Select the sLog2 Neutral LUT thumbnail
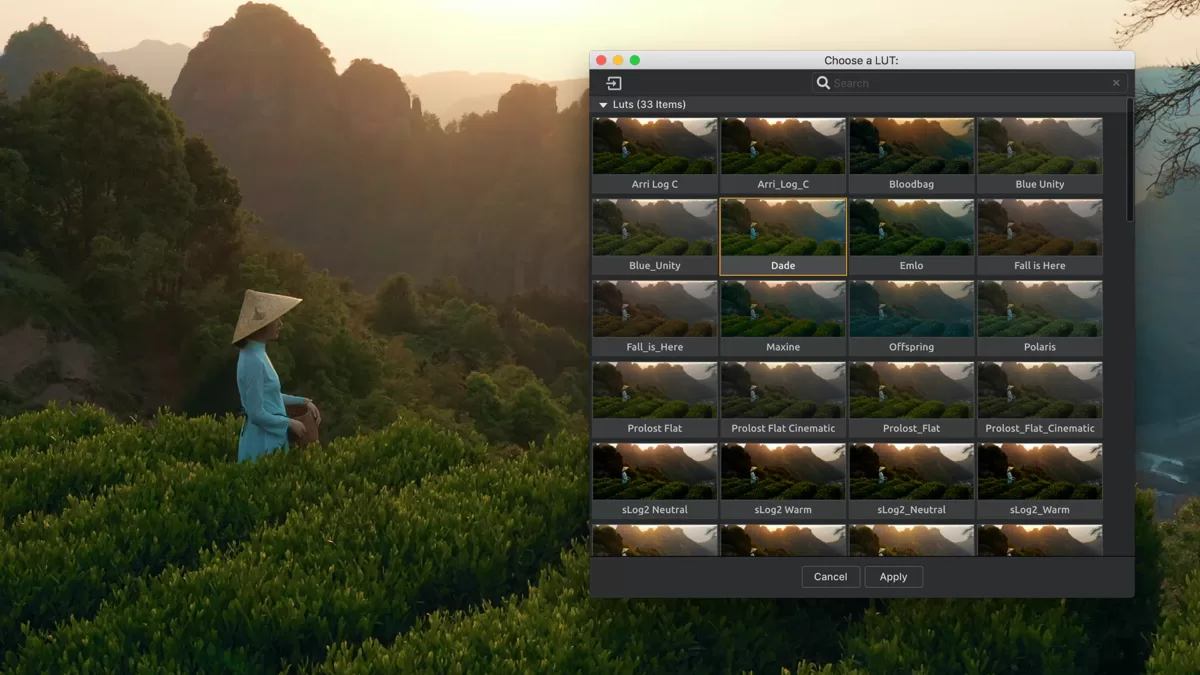The height and width of the screenshot is (675, 1200). 655,481
